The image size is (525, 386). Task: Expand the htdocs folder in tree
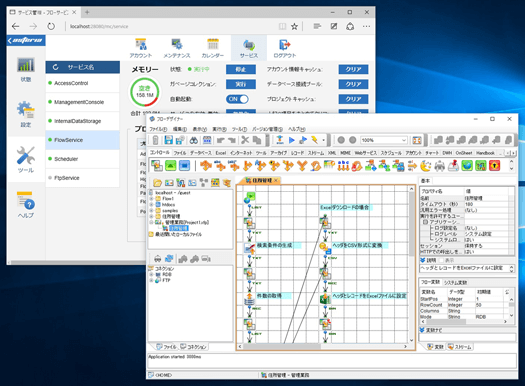point(152,205)
